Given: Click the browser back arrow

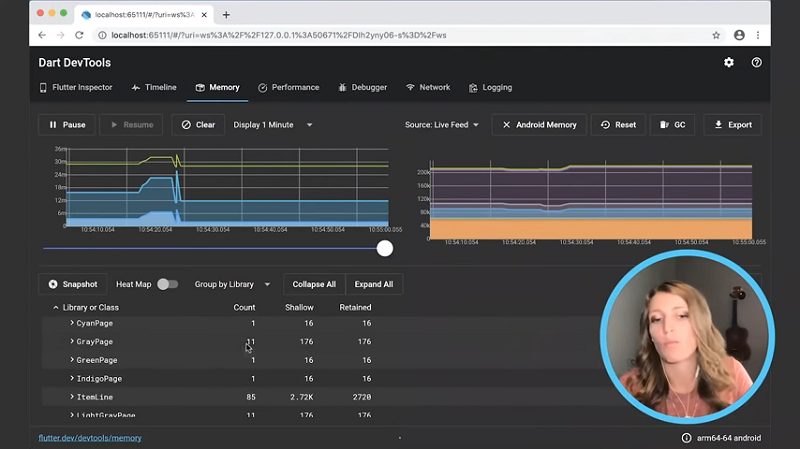Looking at the screenshot, I should tap(42, 35).
